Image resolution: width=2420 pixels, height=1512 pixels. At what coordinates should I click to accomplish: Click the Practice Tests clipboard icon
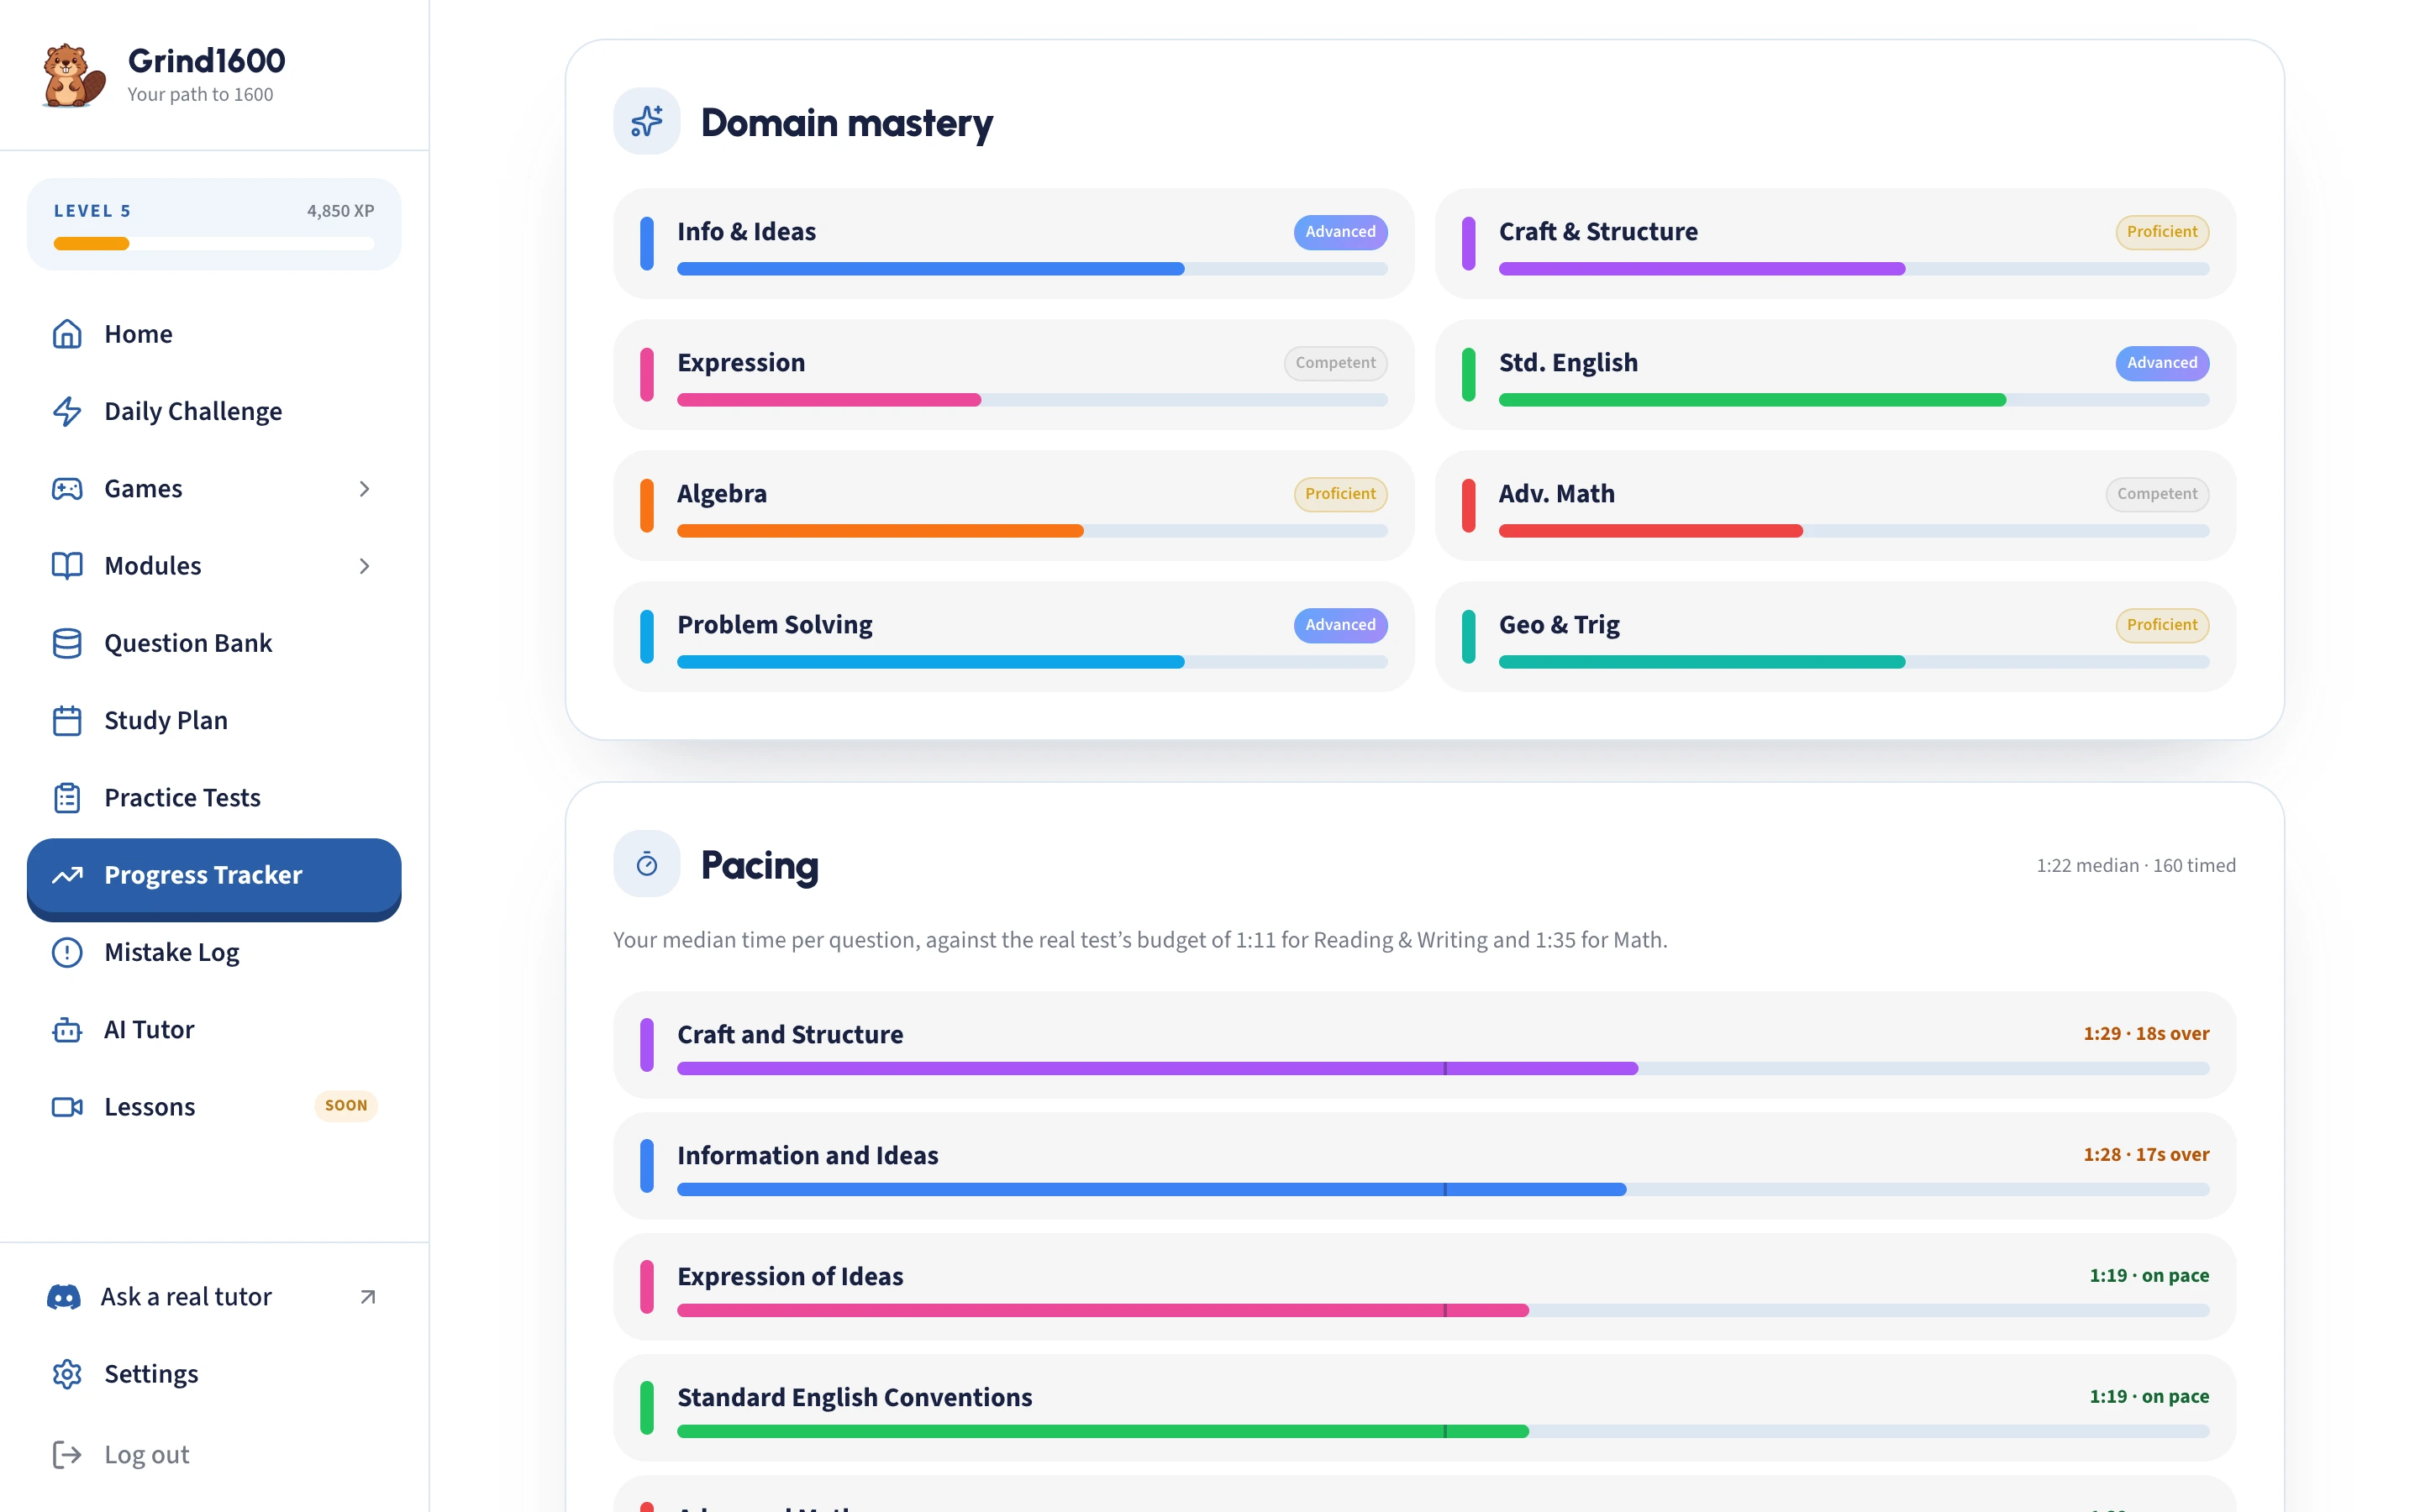[x=67, y=798]
